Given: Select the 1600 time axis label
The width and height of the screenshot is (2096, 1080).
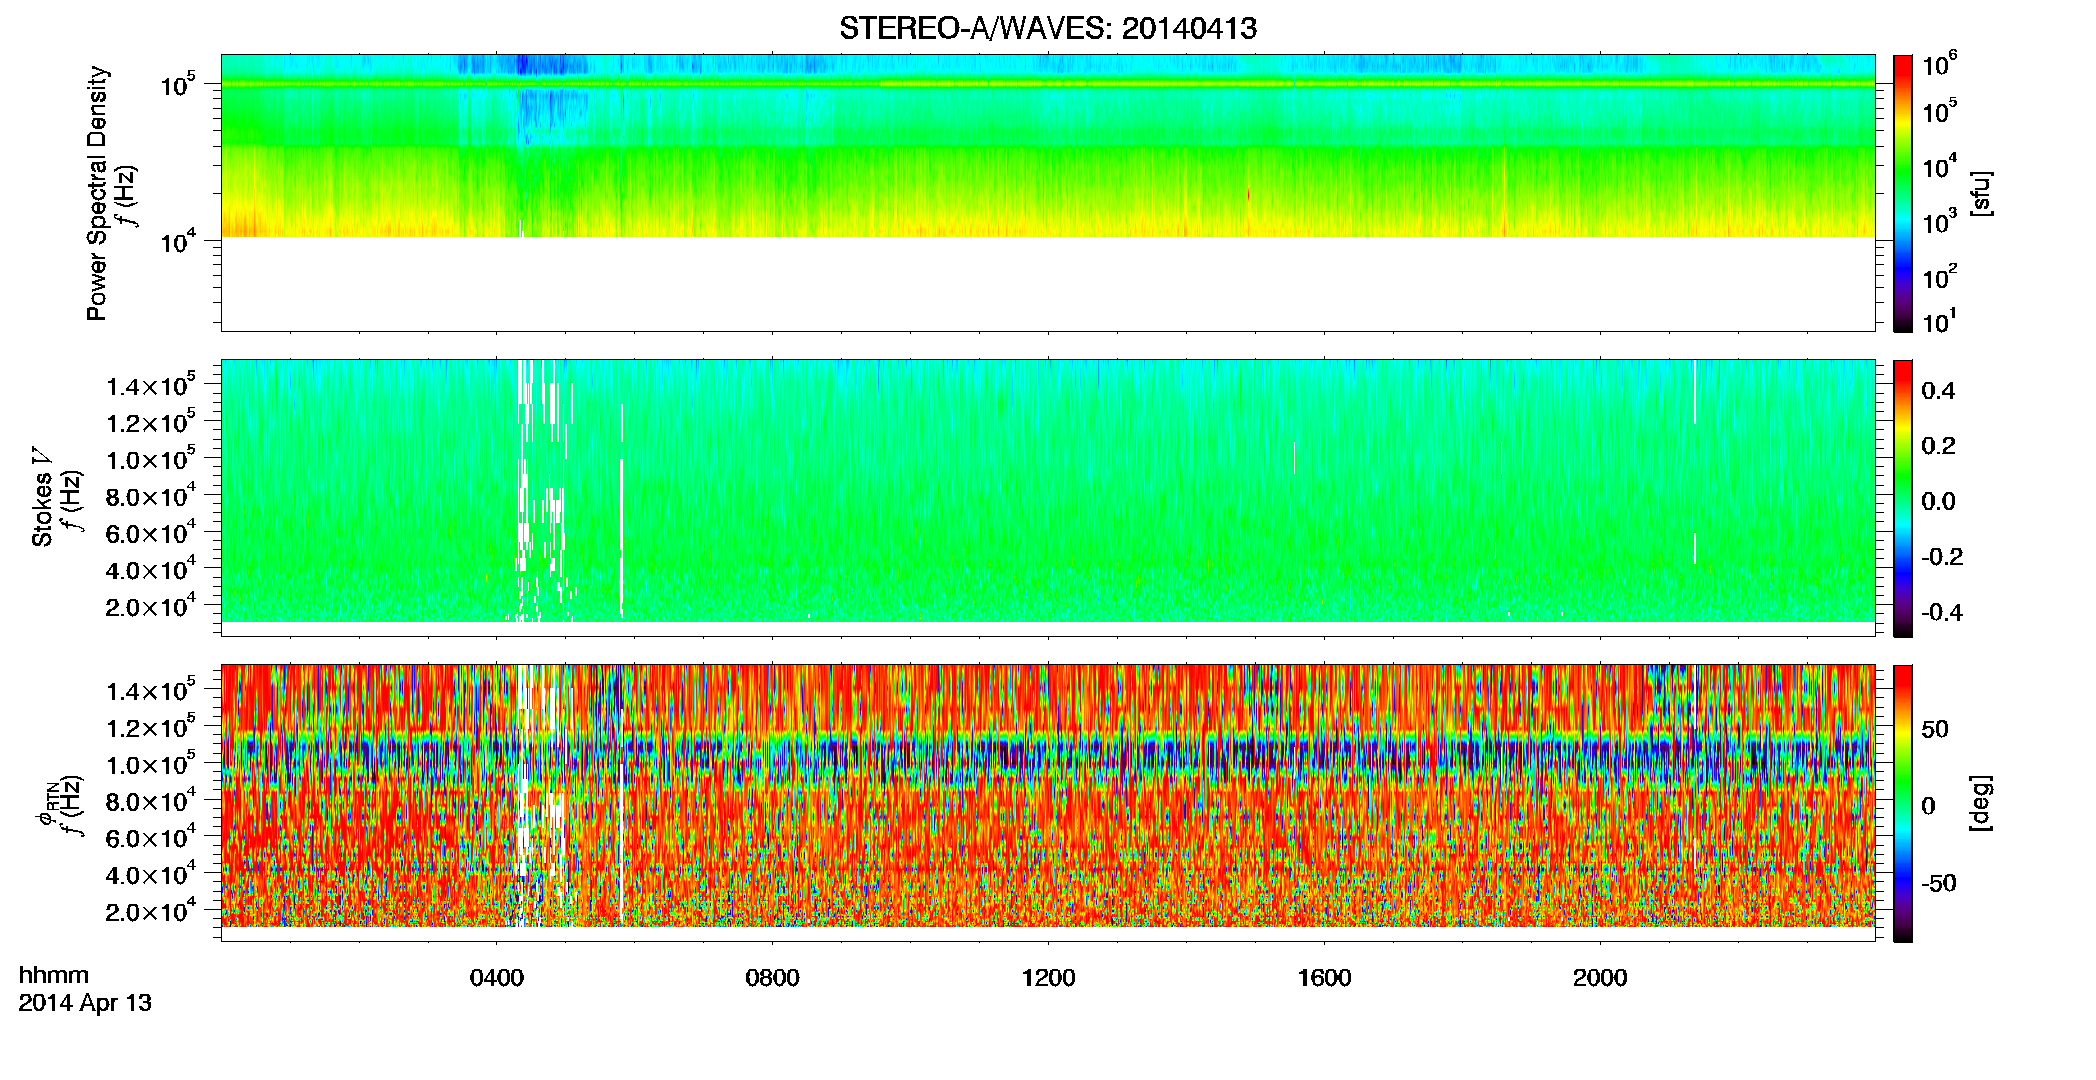Looking at the screenshot, I should point(1324,978).
